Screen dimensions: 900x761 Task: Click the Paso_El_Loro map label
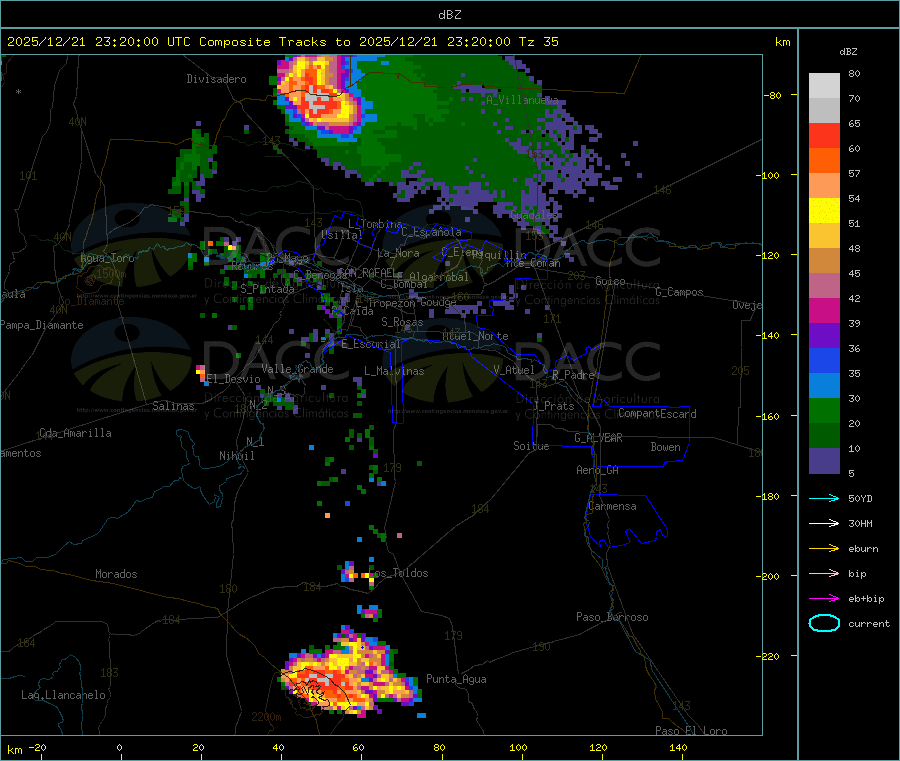tap(691, 731)
